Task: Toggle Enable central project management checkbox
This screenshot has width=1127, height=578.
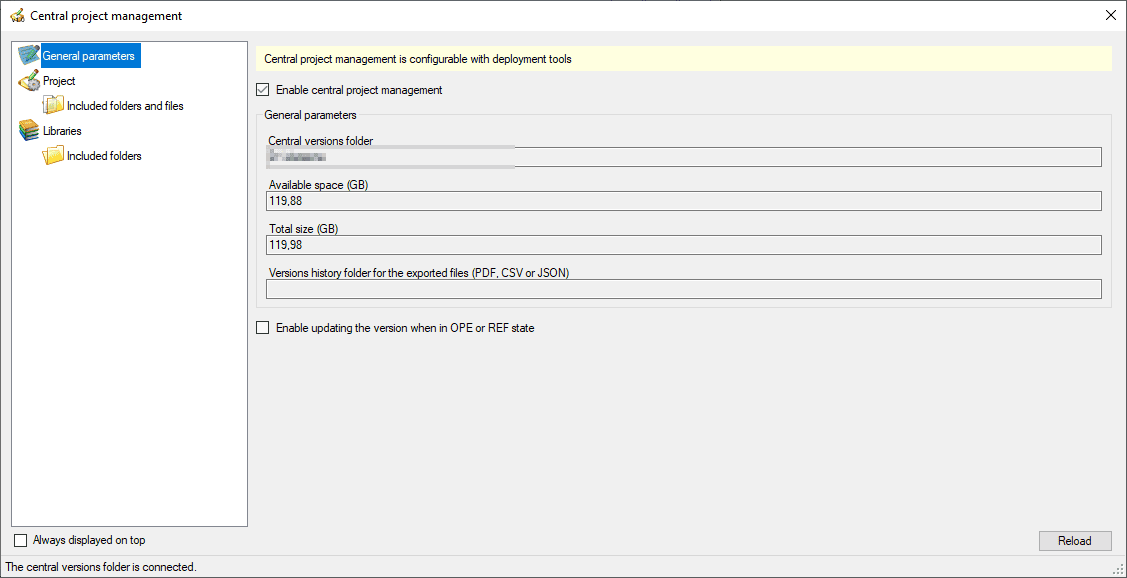Action: (263, 91)
